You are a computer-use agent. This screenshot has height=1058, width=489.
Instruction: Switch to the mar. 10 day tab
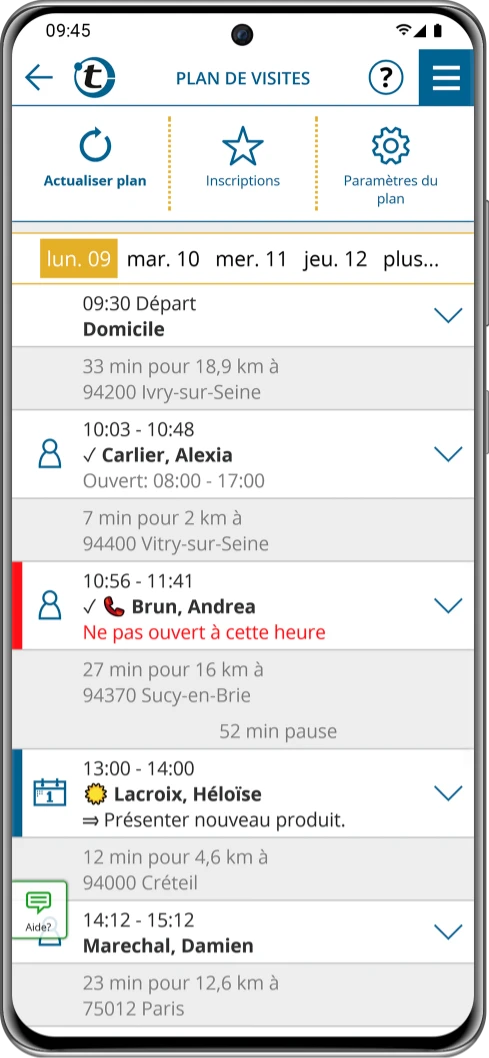click(163, 259)
